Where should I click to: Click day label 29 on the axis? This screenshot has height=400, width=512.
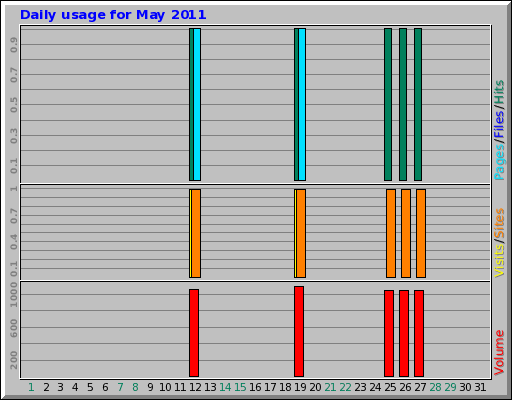click(x=450, y=387)
